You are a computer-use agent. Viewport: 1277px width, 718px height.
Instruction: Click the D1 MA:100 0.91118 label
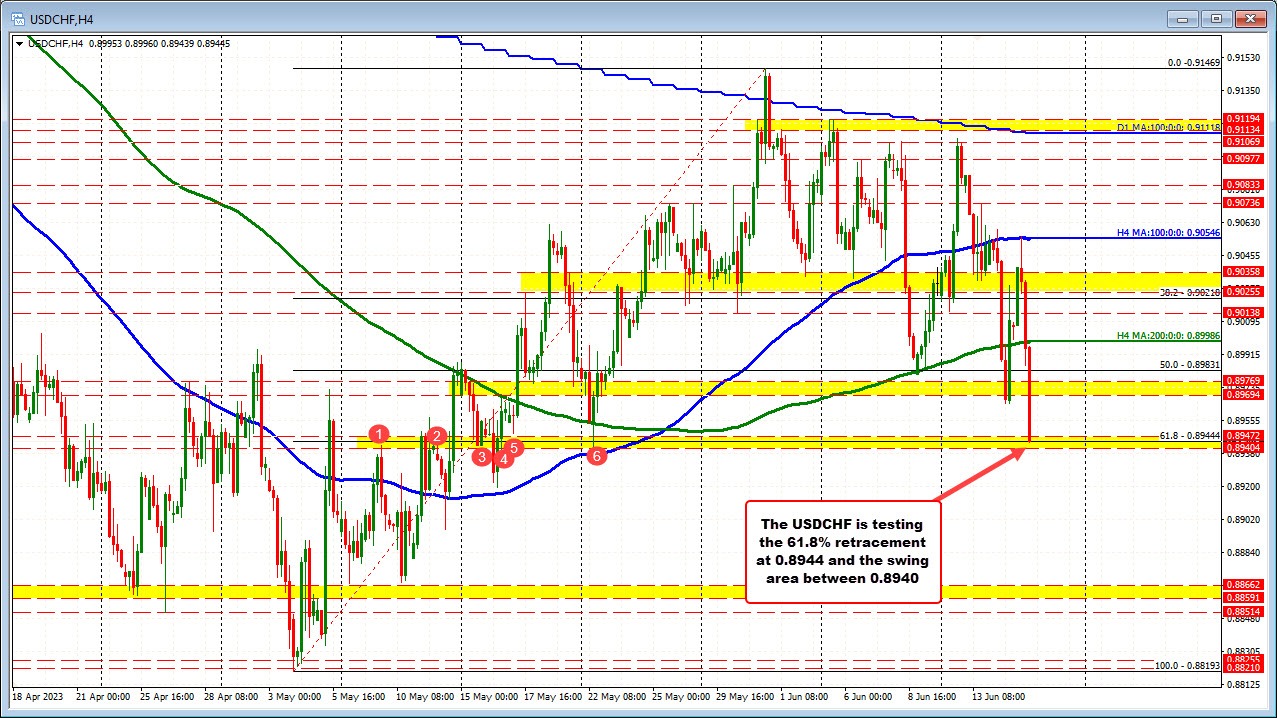tap(1168, 128)
